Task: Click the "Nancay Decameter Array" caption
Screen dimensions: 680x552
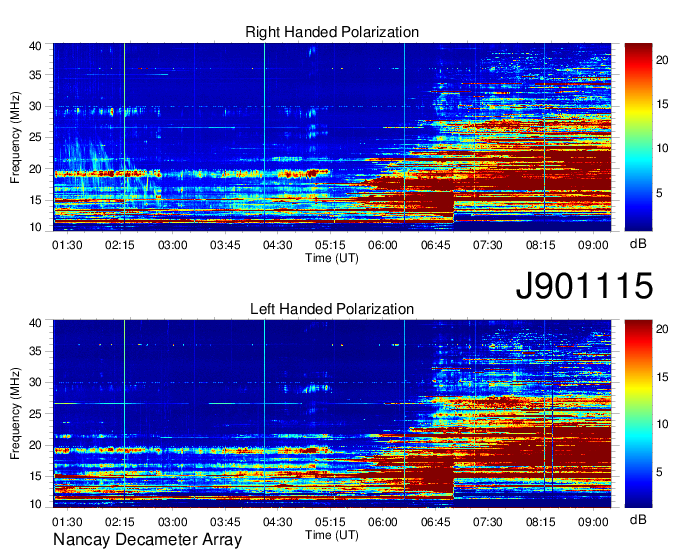Action: pyautogui.click(x=147, y=540)
